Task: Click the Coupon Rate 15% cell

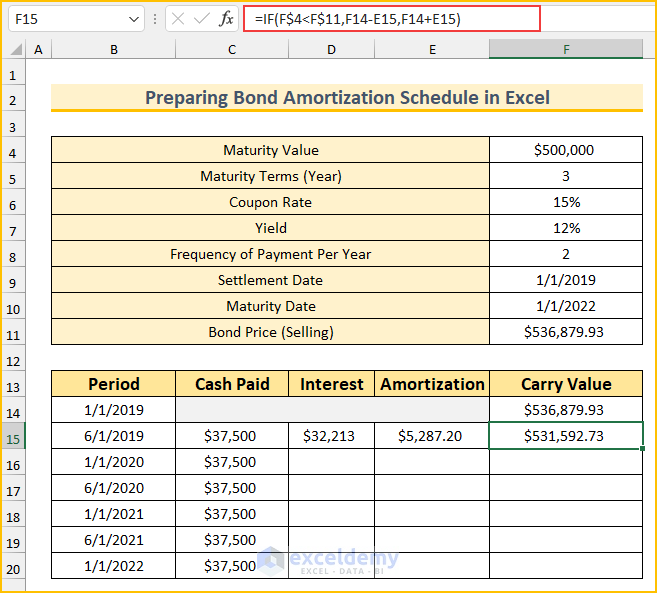Action: [566, 202]
